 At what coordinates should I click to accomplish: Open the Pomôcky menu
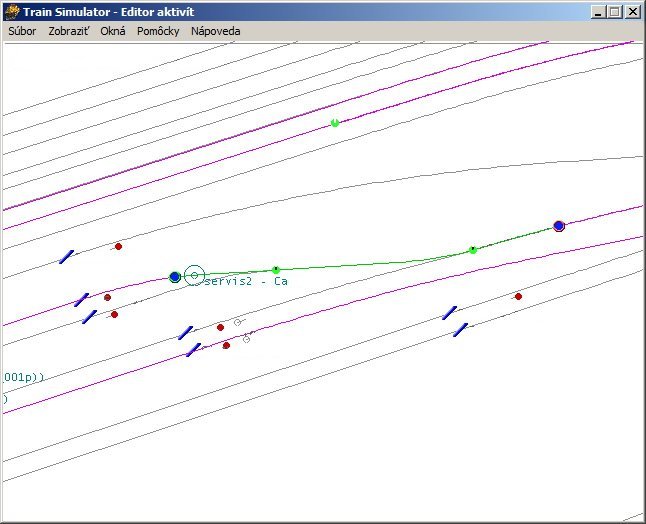pyautogui.click(x=158, y=31)
